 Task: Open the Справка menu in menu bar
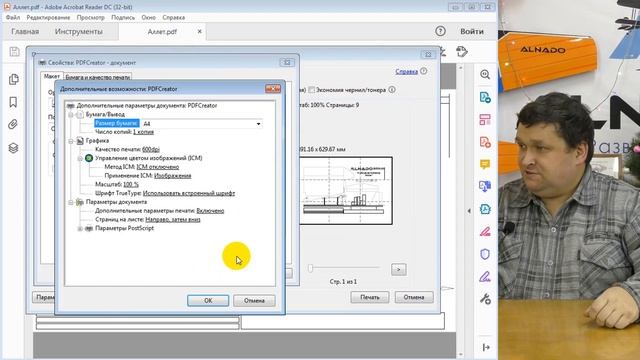tap(173, 18)
